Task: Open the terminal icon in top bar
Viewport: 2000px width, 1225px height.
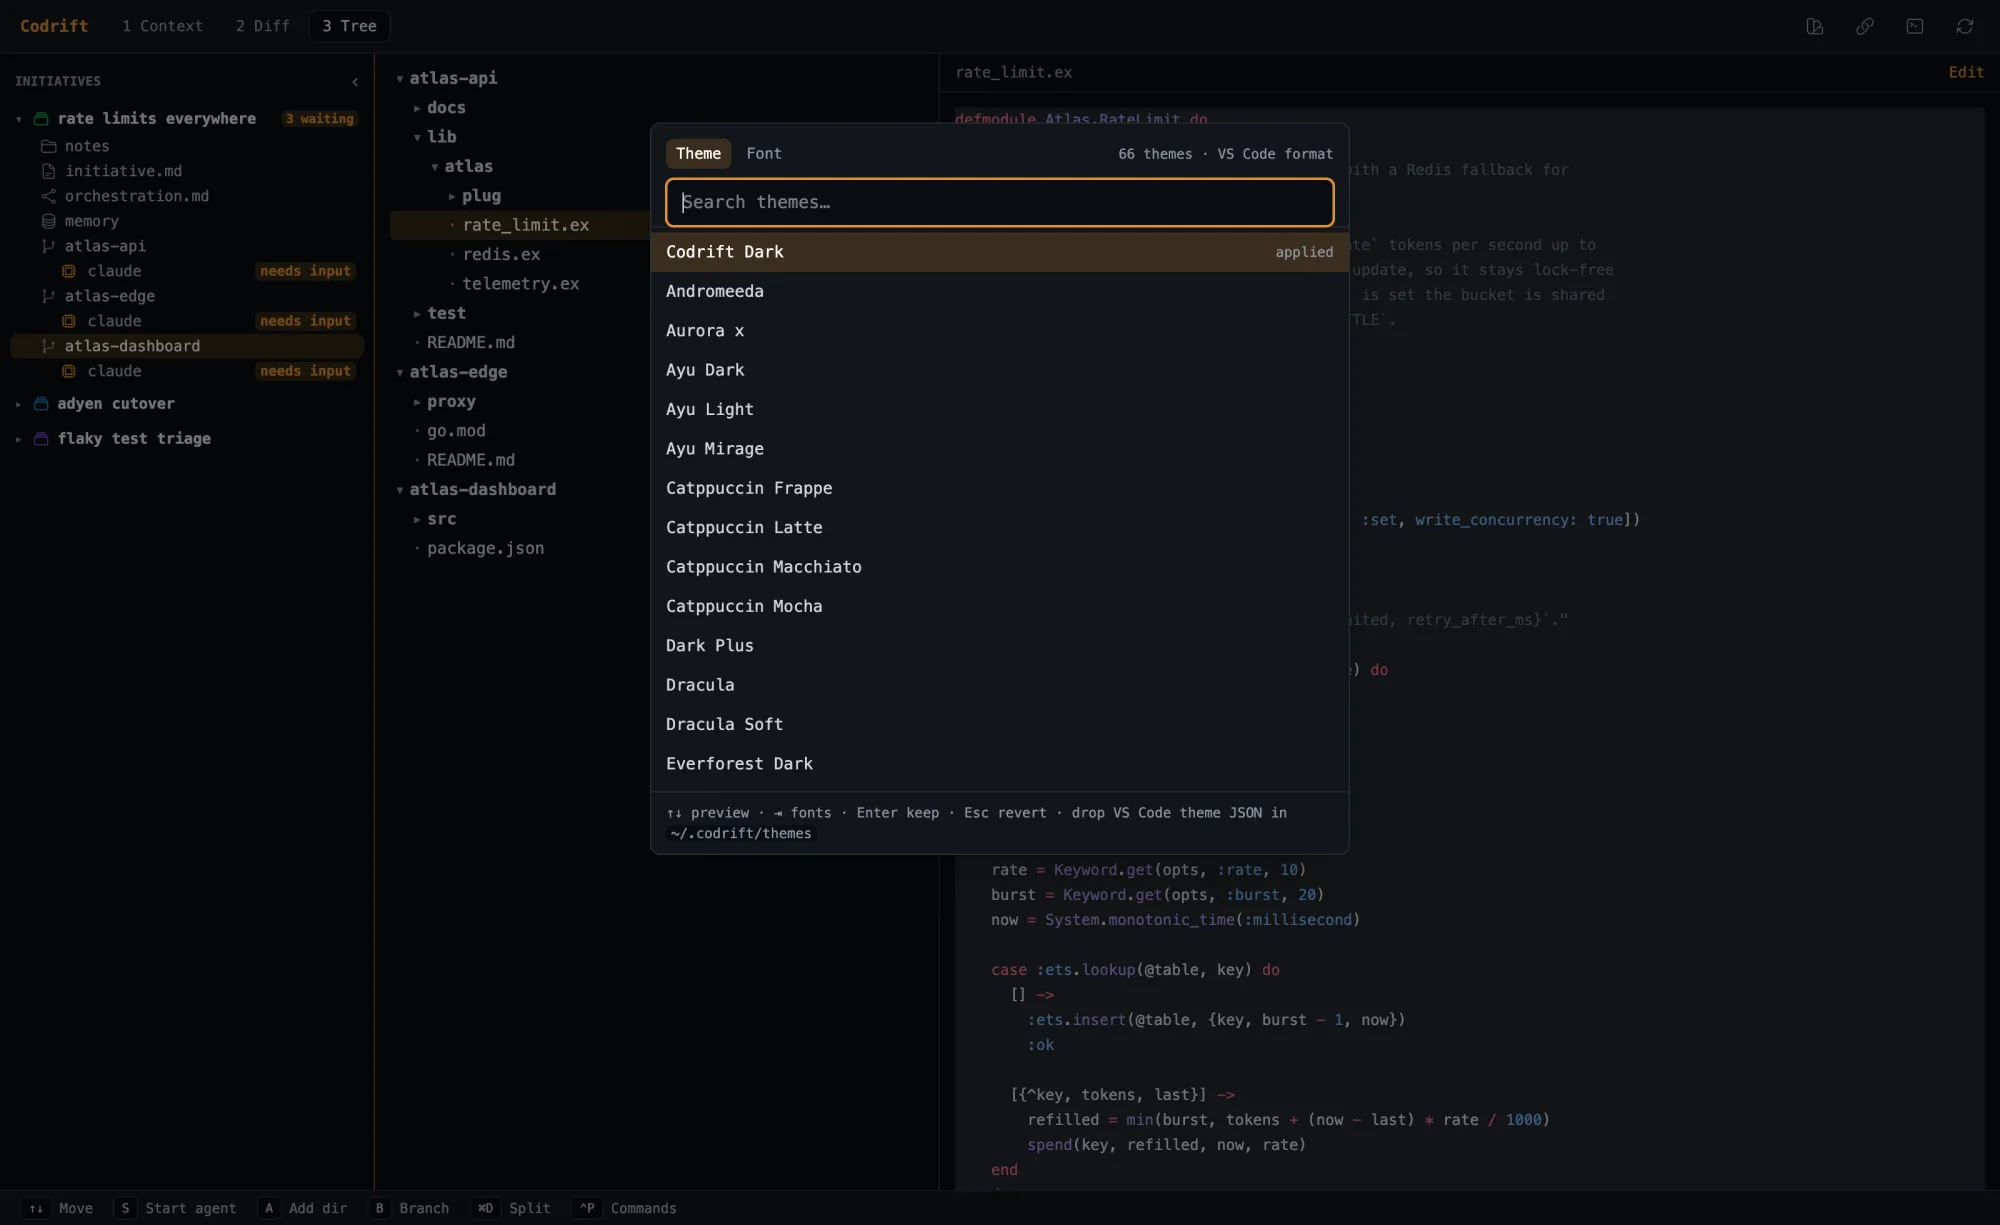Action: (1915, 26)
